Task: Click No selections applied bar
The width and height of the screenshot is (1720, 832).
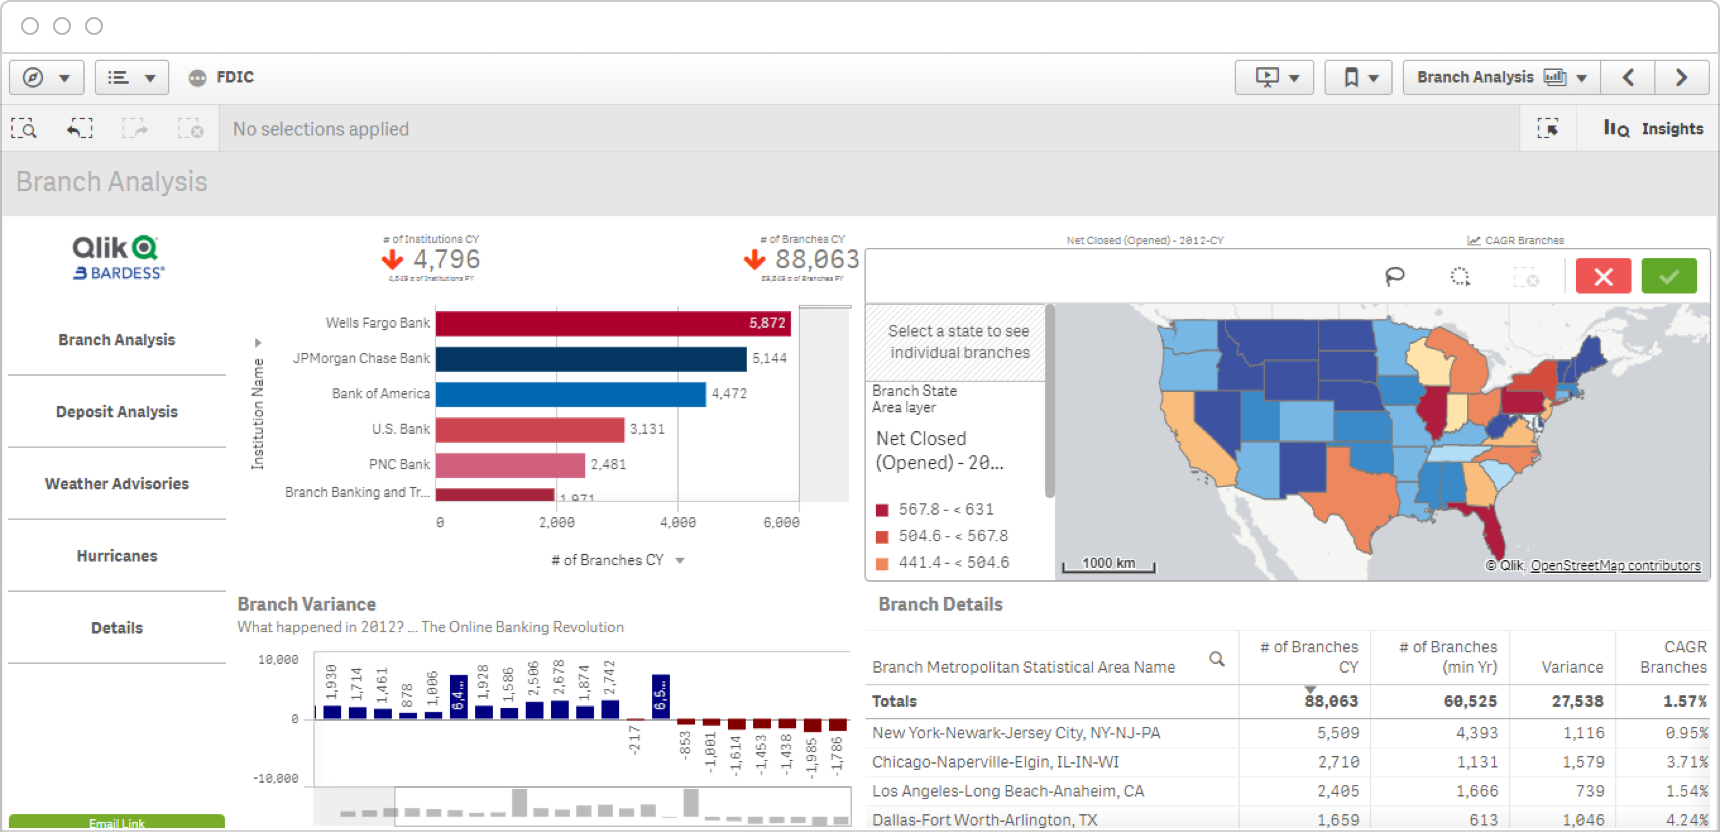Action: point(867,128)
